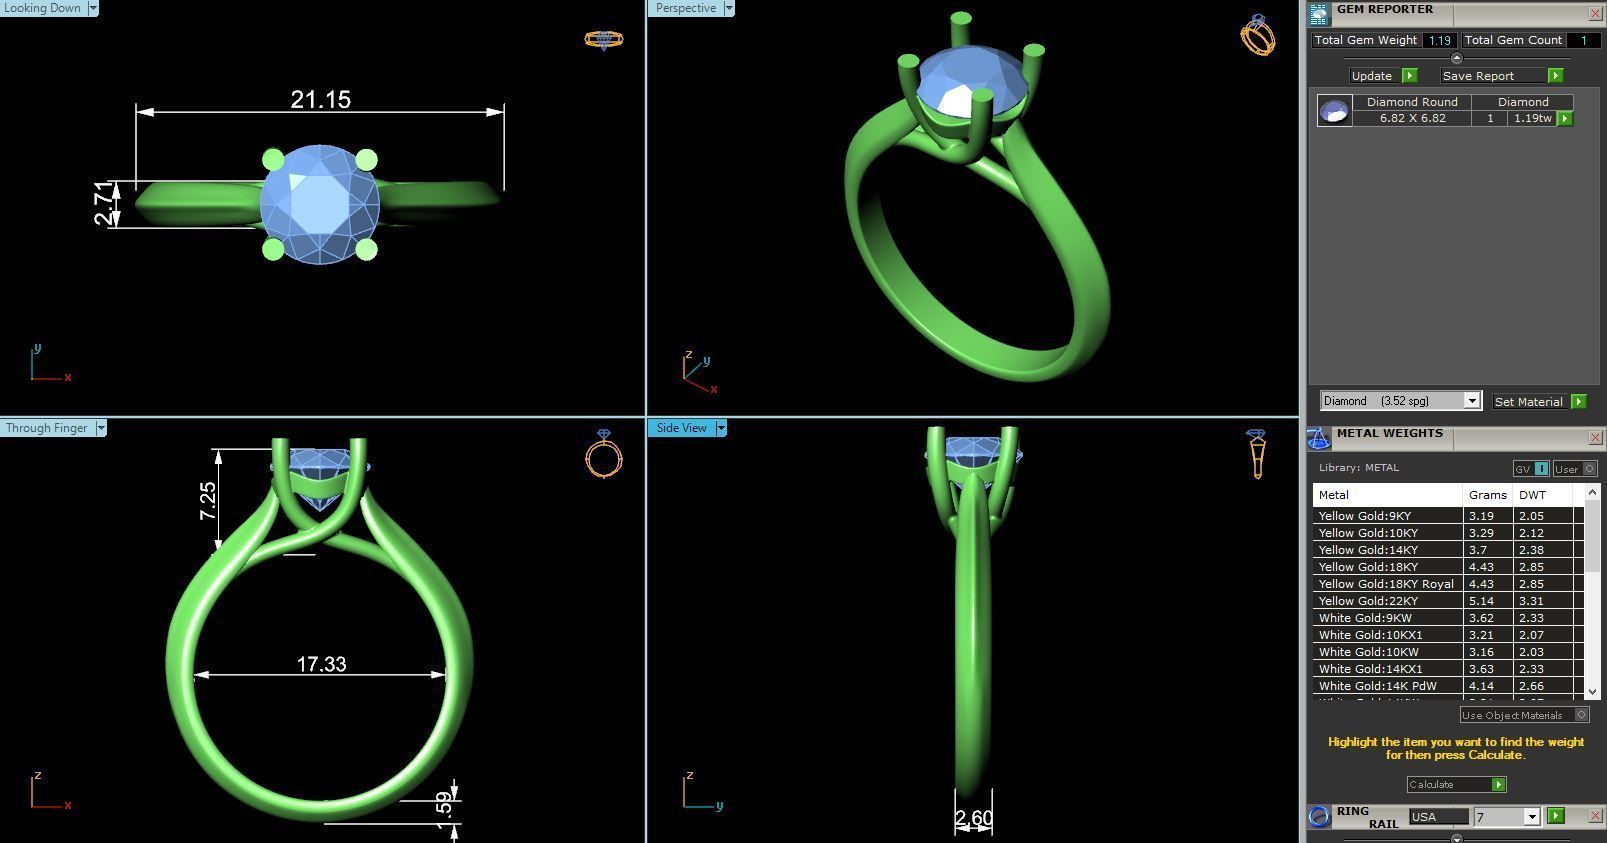
Task: Click green arrow next to Update
Action: click(x=1409, y=76)
